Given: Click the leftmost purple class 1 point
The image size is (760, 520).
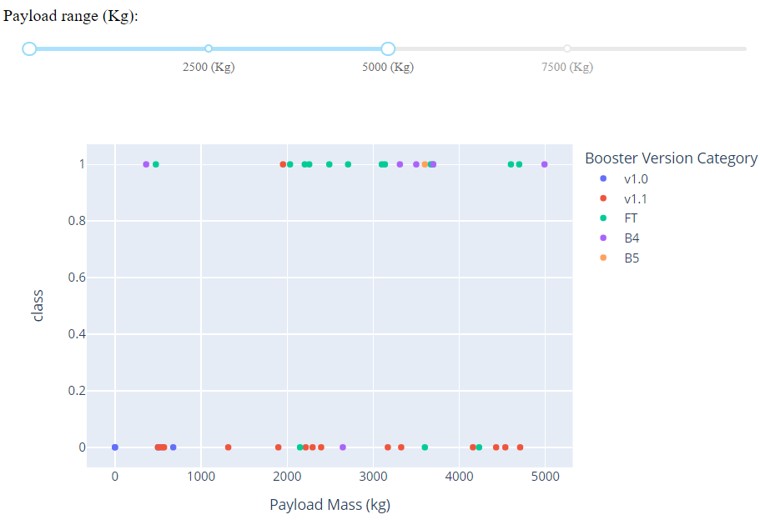Looking at the screenshot, I should coord(146,164).
